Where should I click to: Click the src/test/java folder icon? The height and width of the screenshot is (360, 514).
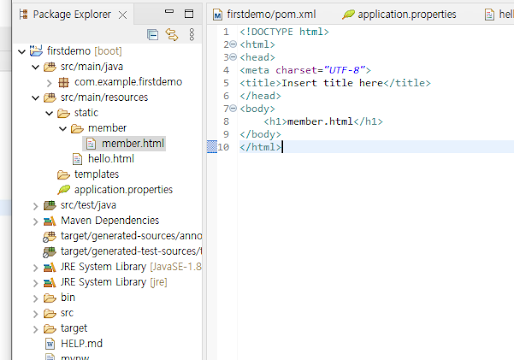50,205
